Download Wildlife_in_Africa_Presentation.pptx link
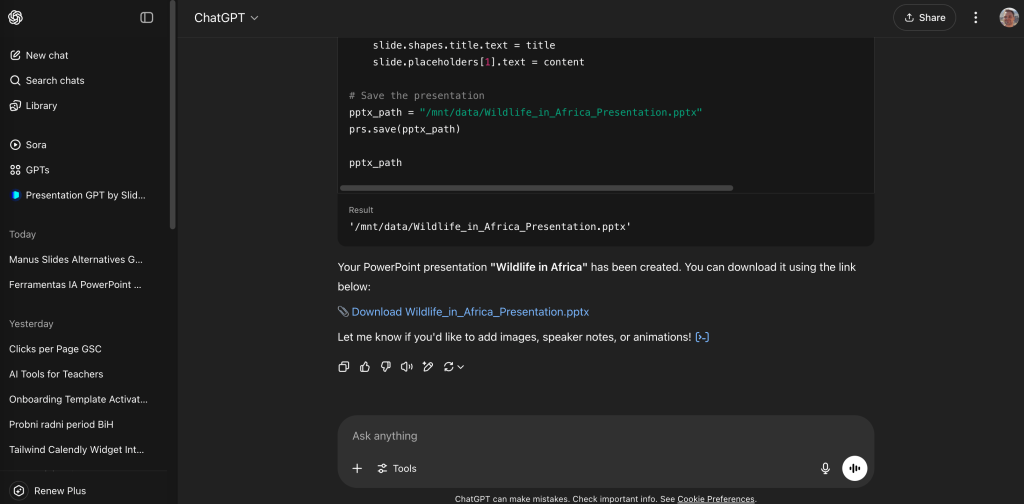Image resolution: width=1024 pixels, height=504 pixels. [470, 312]
